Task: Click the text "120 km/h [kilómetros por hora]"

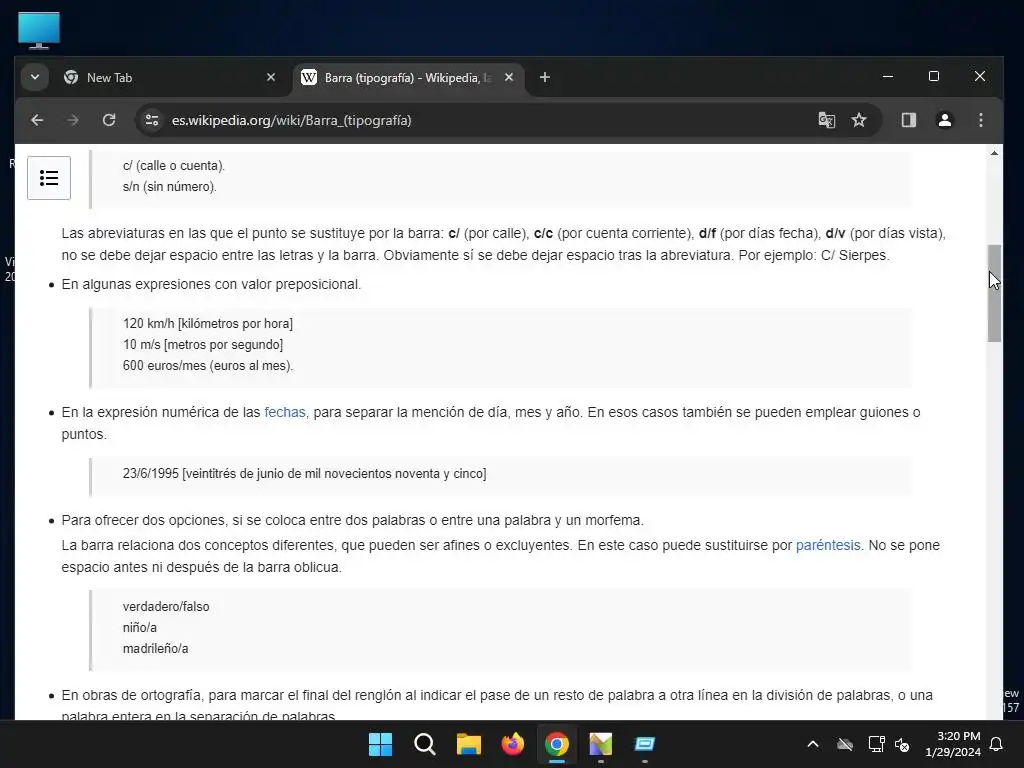Action: [208, 324]
